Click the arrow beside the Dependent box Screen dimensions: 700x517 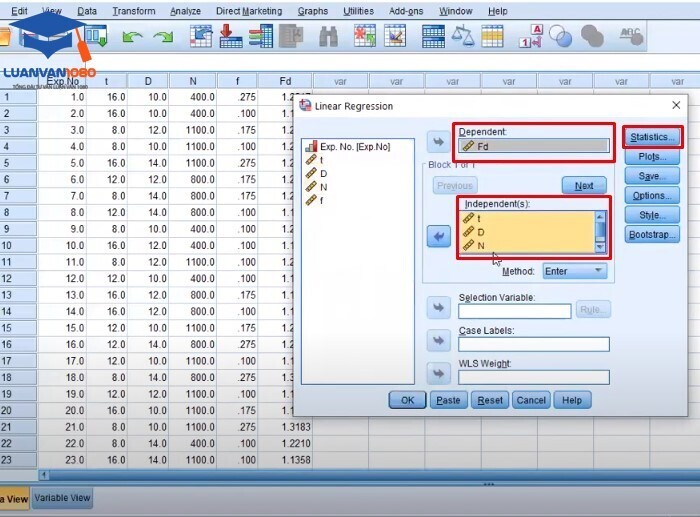pyautogui.click(x=437, y=140)
